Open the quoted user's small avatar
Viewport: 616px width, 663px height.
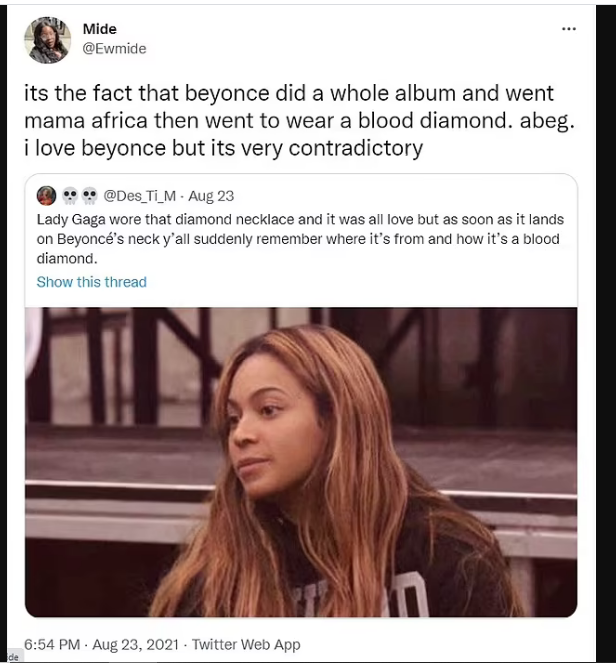coord(47,196)
